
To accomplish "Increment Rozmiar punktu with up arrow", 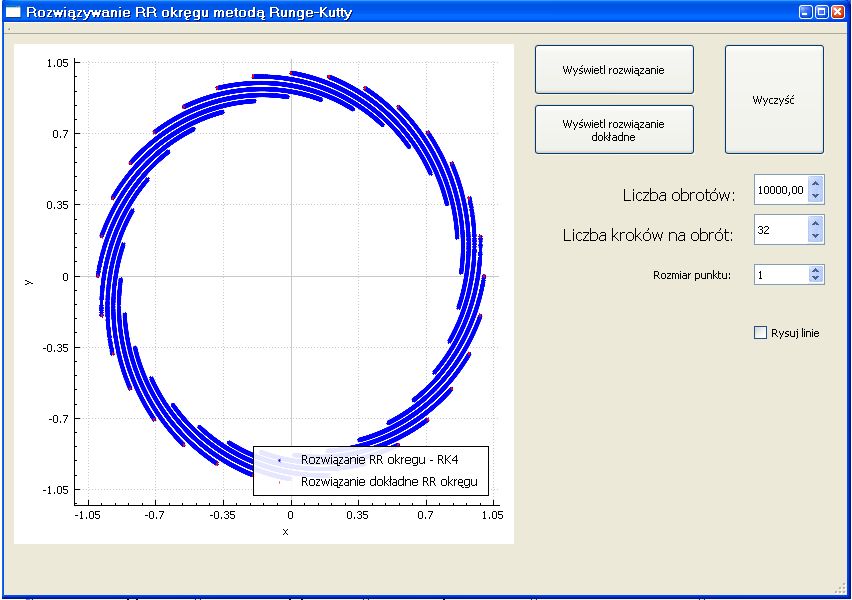I will tap(815, 270).
